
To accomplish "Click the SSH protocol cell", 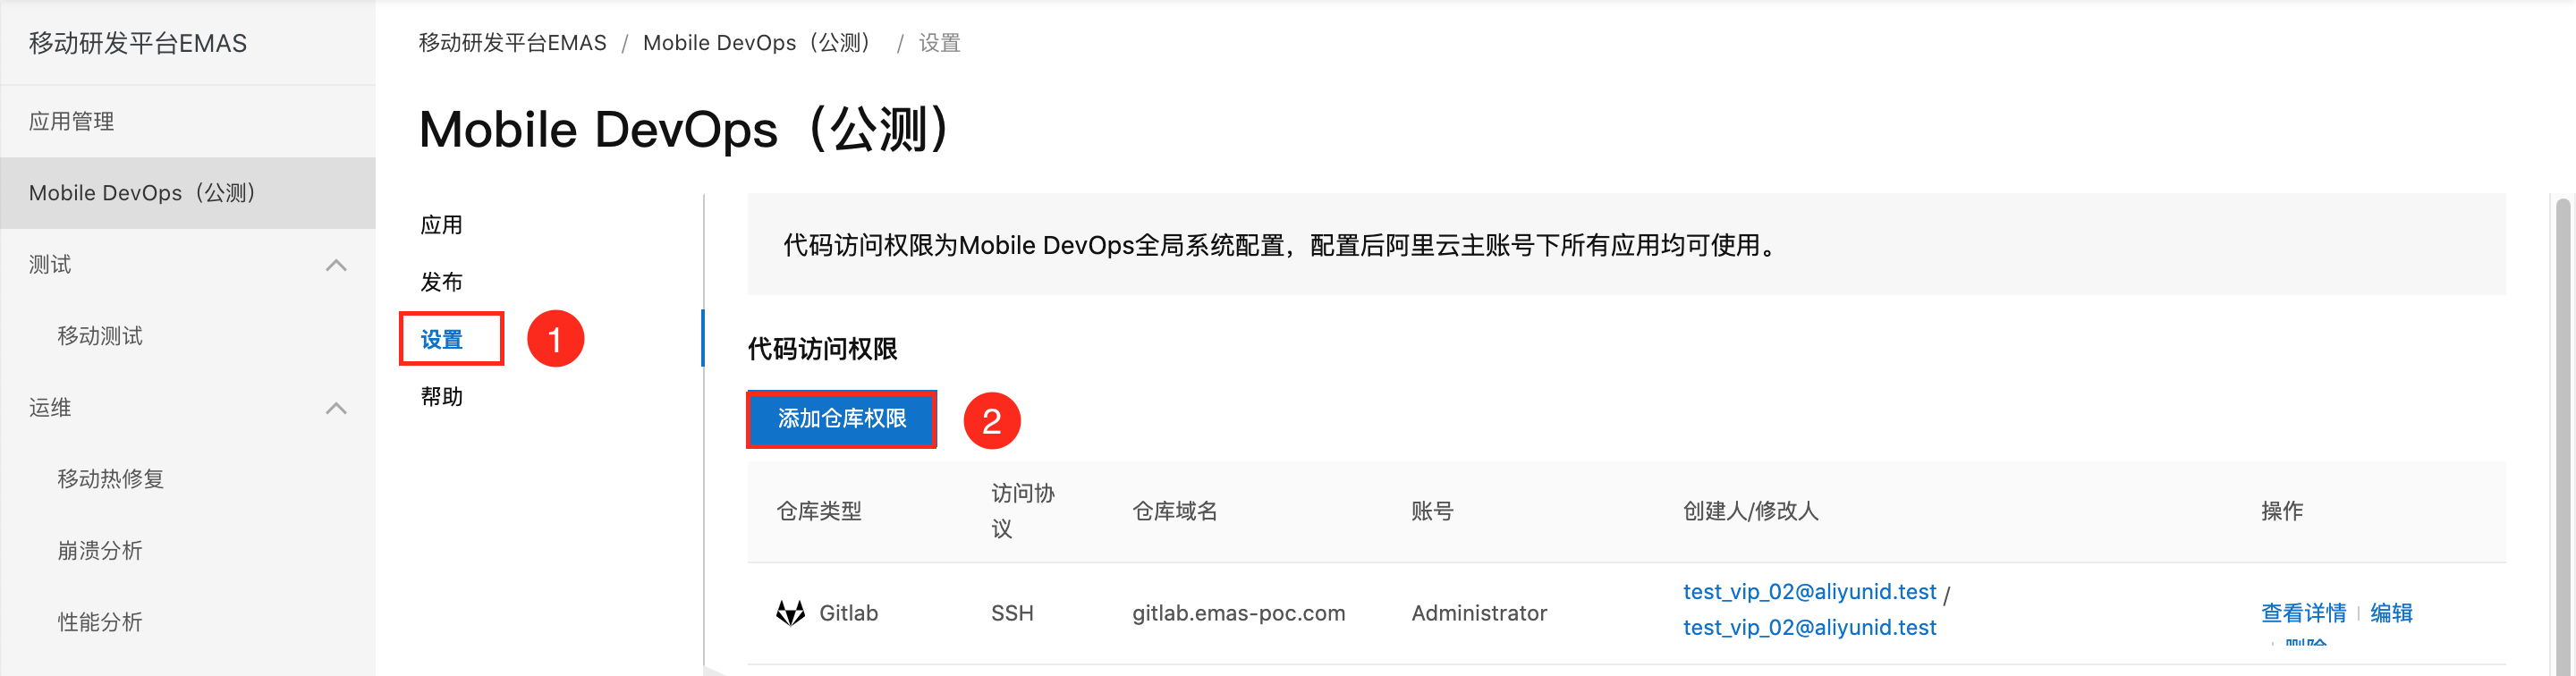I will 1012,613.
